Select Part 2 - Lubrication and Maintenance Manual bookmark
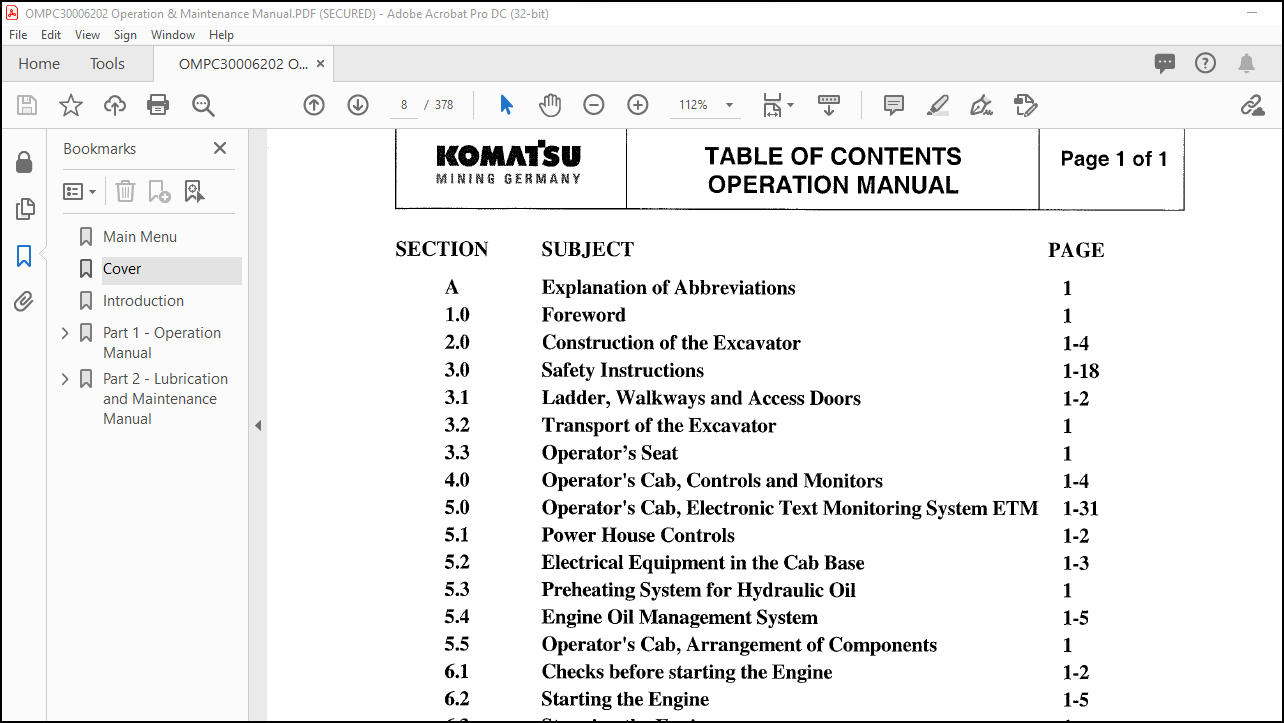Screen dimensions: 1284x723 pyautogui.click(x=166, y=399)
